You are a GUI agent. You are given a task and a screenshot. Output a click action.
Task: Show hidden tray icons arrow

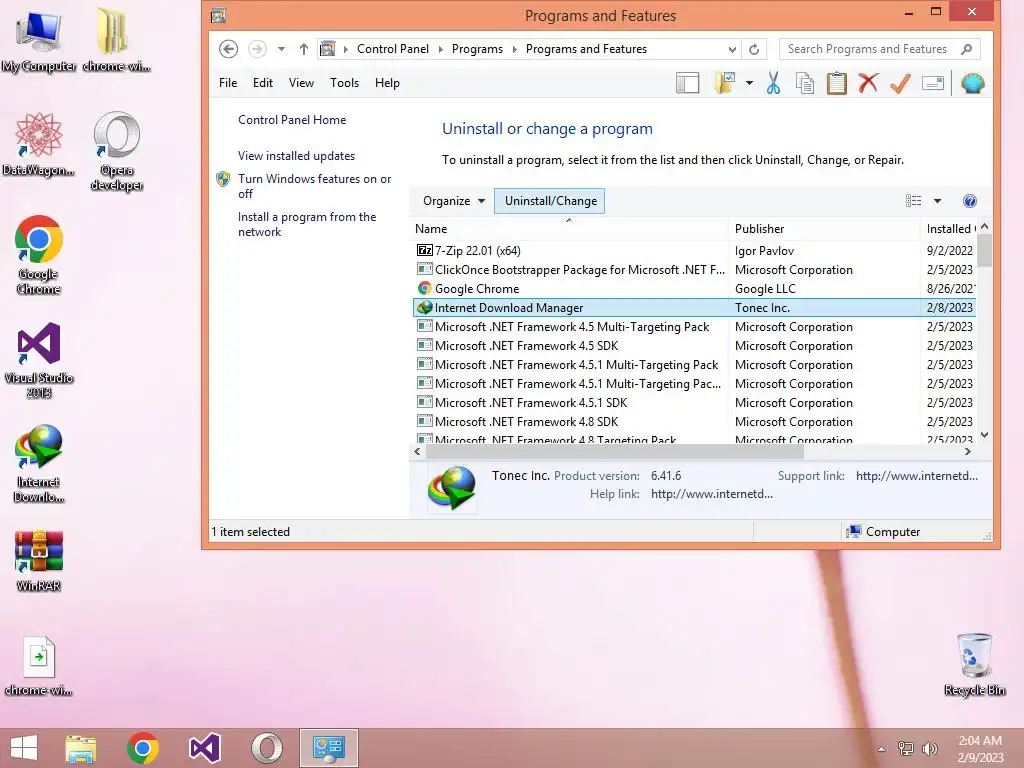pyautogui.click(x=882, y=749)
